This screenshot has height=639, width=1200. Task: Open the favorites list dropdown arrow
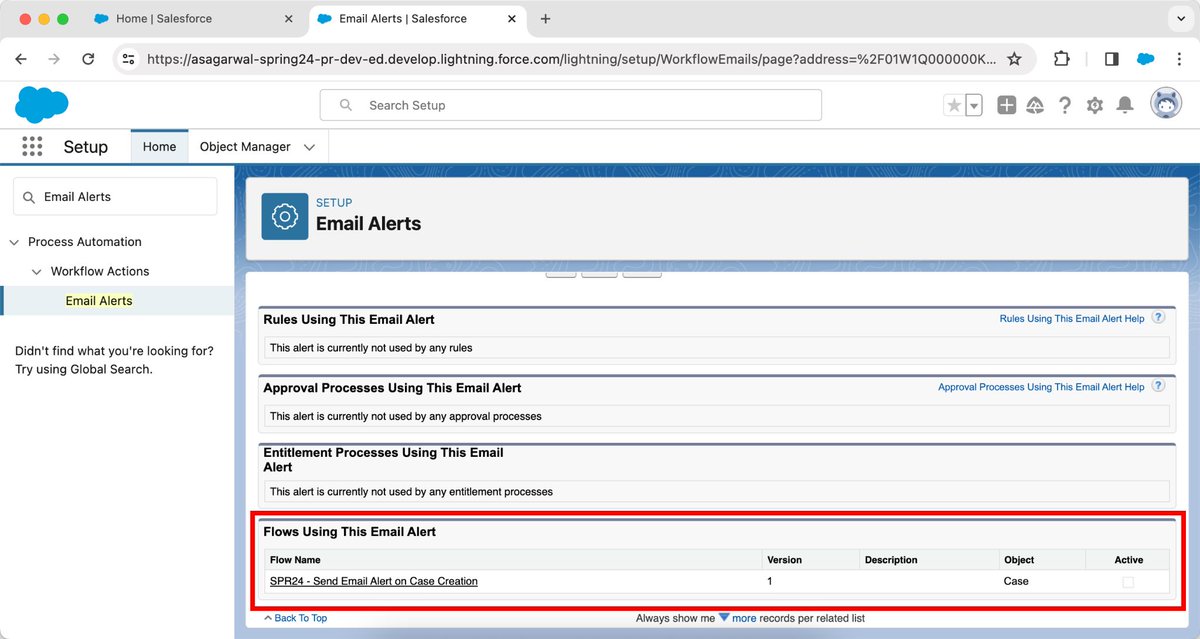[973, 105]
